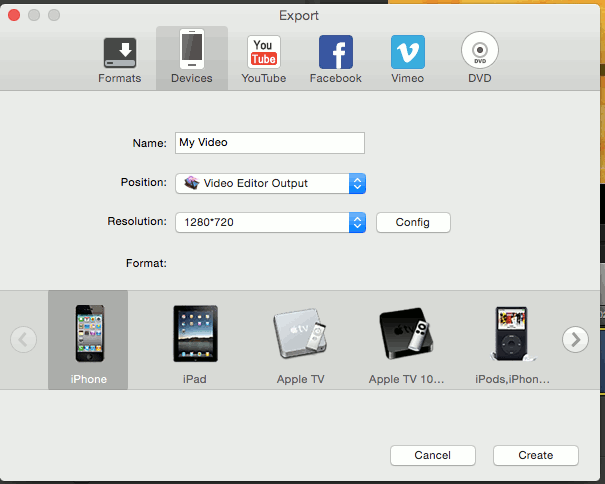Show previous devices with the left arrow

(24, 340)
